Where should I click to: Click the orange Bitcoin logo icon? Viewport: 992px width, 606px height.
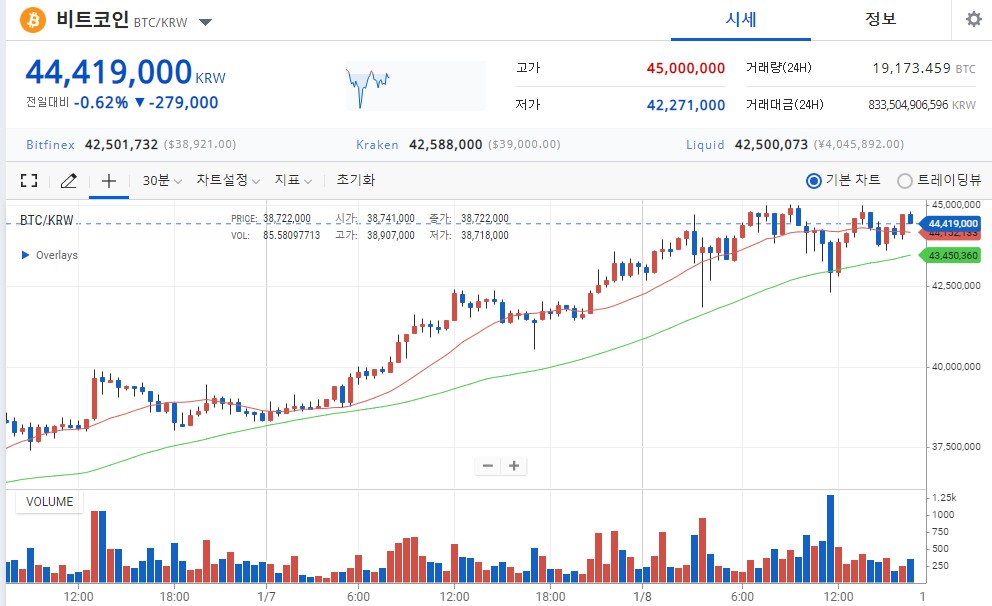click(33, 20)
